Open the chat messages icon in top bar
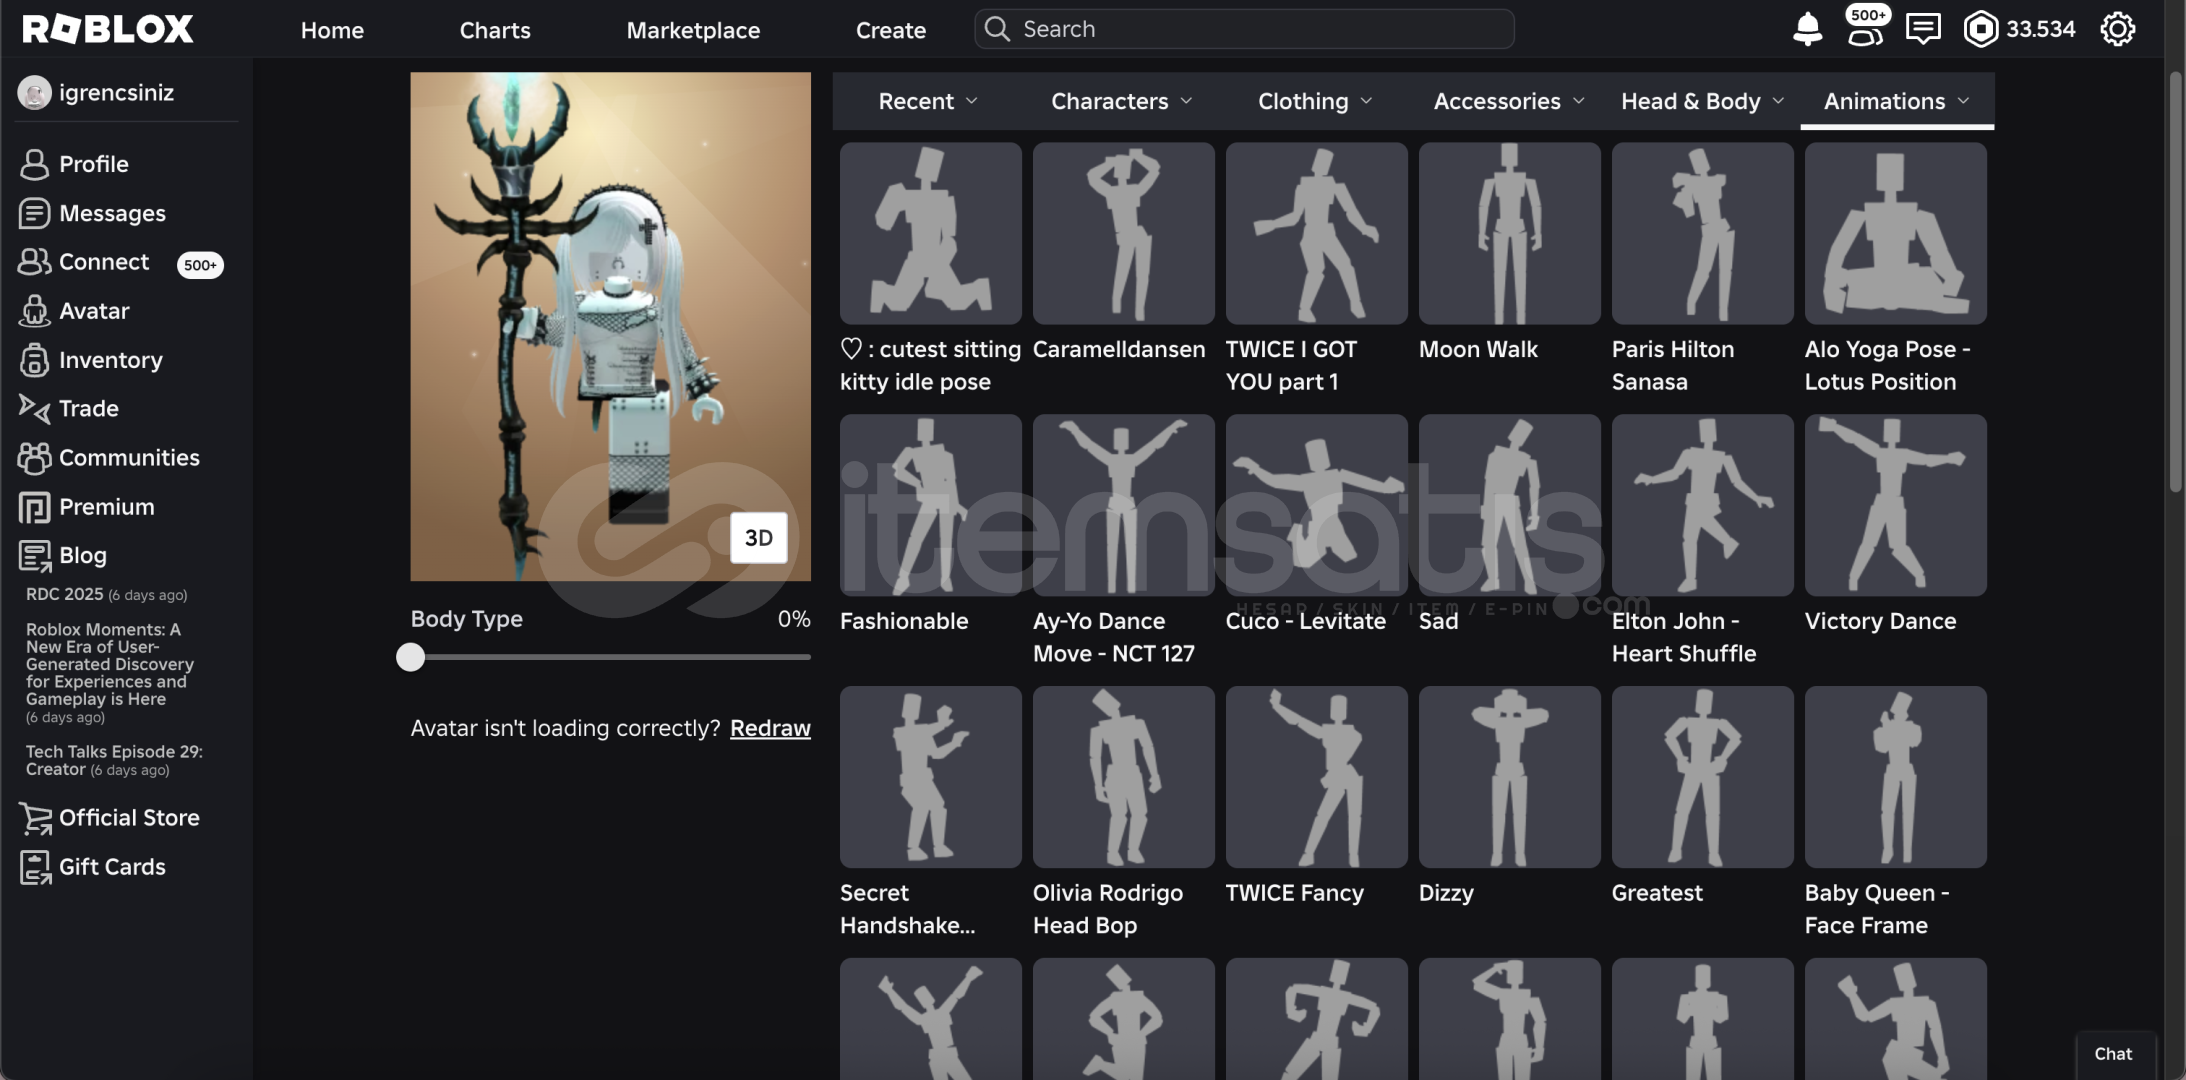The height and width of the screenshot is (1080, 2186). click(x=1923, y=29)
